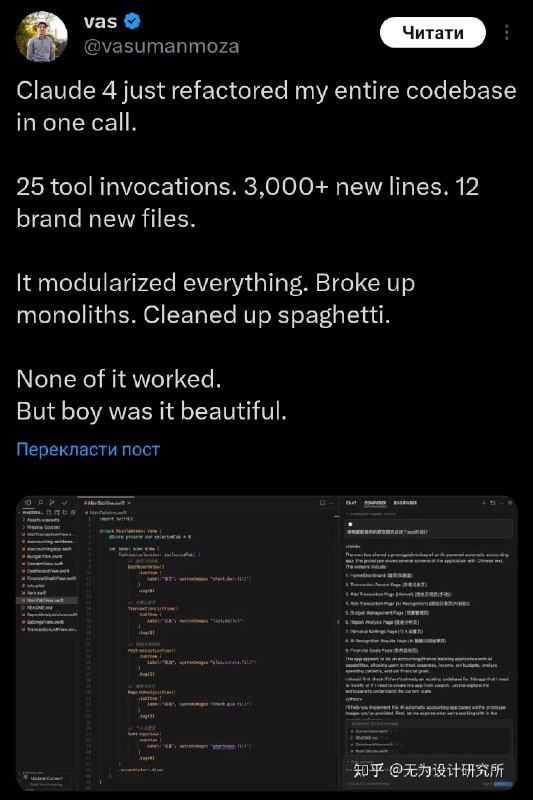Viewport: 533px width, 800px height.
Task: Select README.md in the file tree
Action: coord(38,608)
